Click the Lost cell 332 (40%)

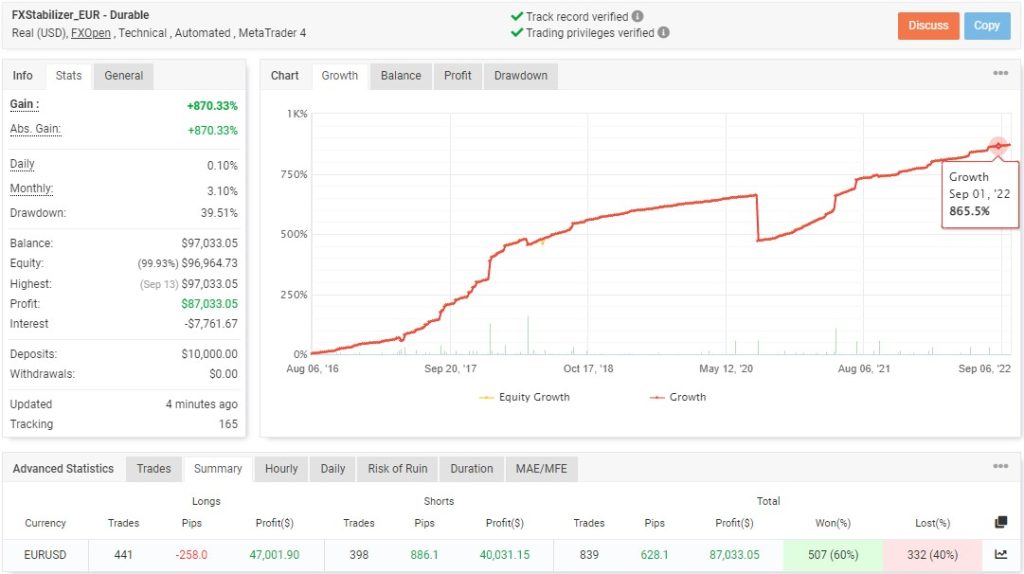click(x=933, y=555)
